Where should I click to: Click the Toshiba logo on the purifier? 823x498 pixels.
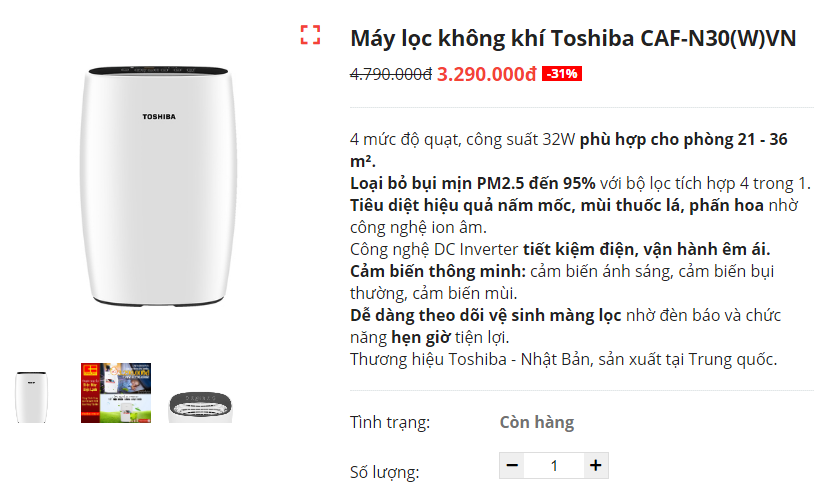[158, 117]
